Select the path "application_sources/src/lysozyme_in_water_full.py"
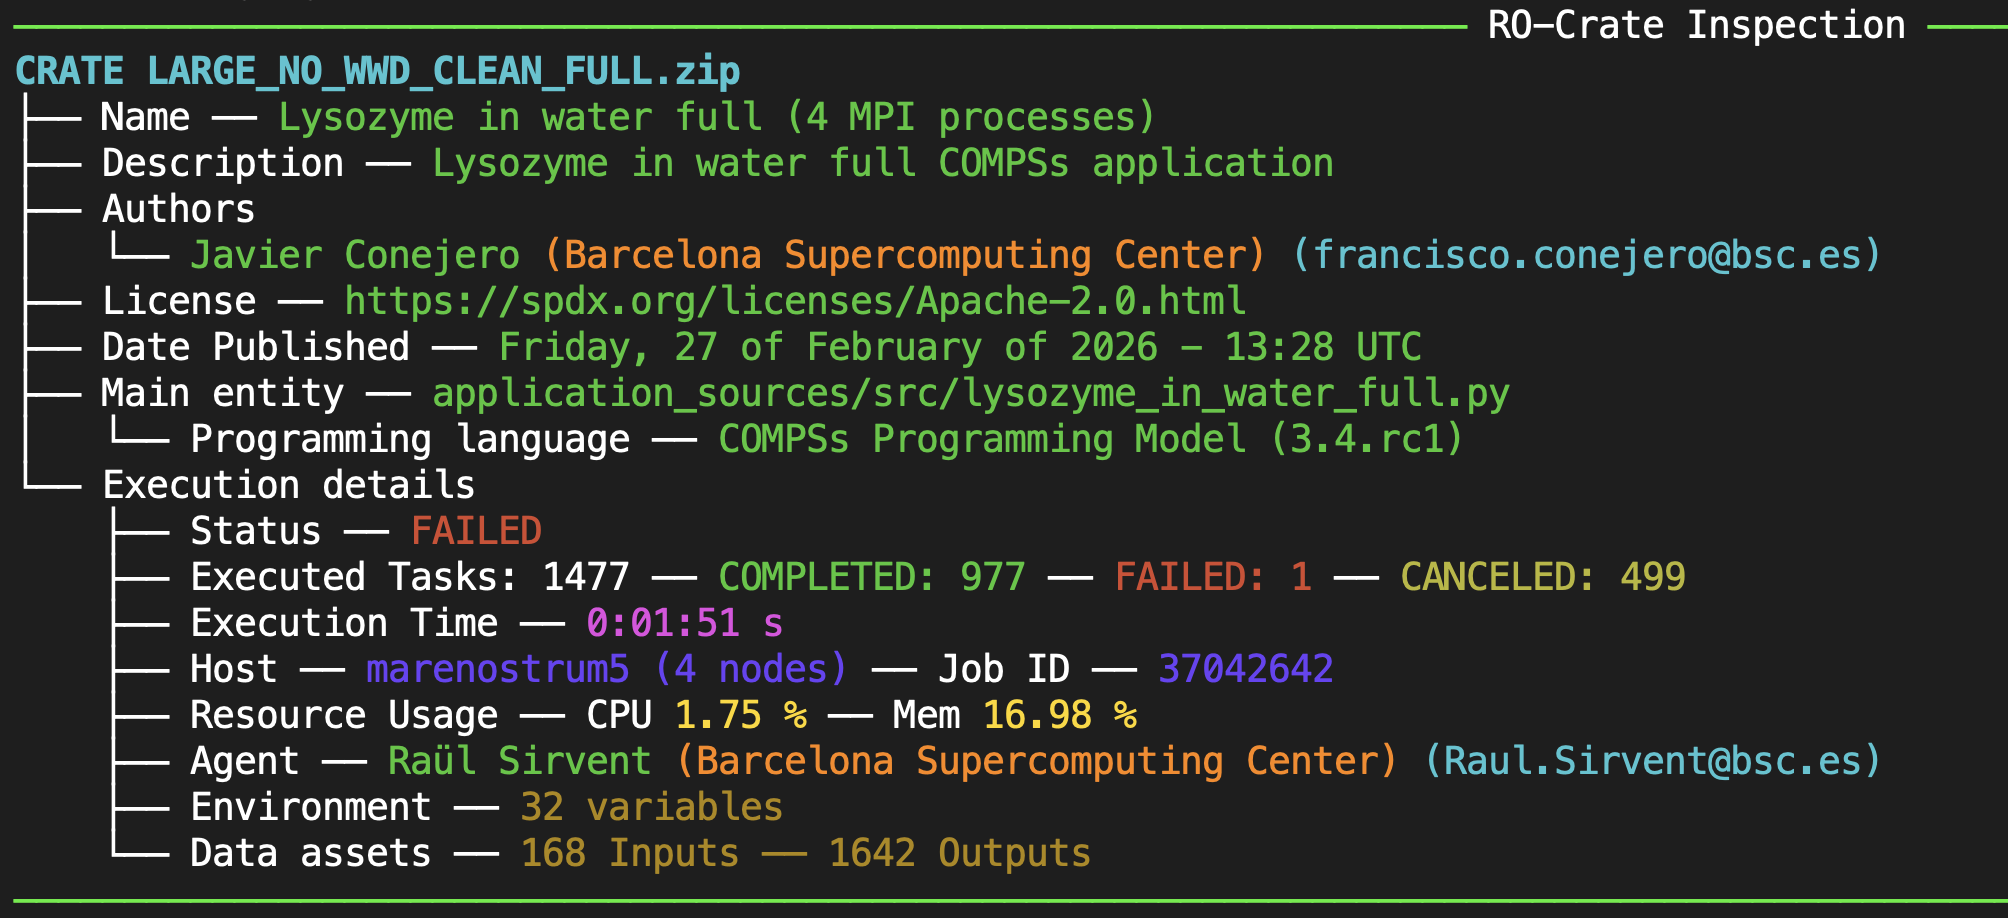This screenshot has width=2008, height=918. [971, 393]
